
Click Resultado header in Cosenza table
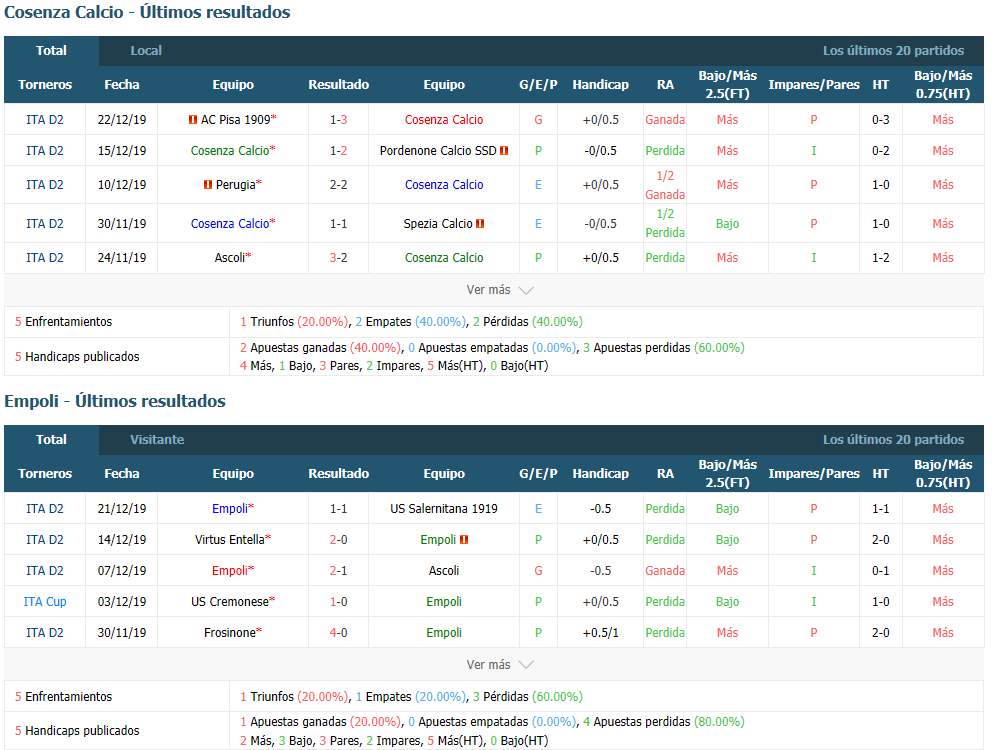coord(338,84)
